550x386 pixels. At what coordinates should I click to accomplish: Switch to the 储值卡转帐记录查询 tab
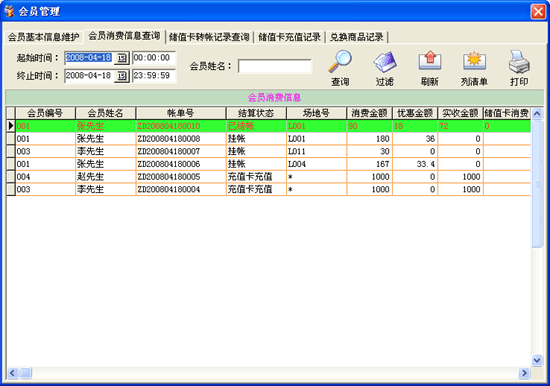click(209, 37)
